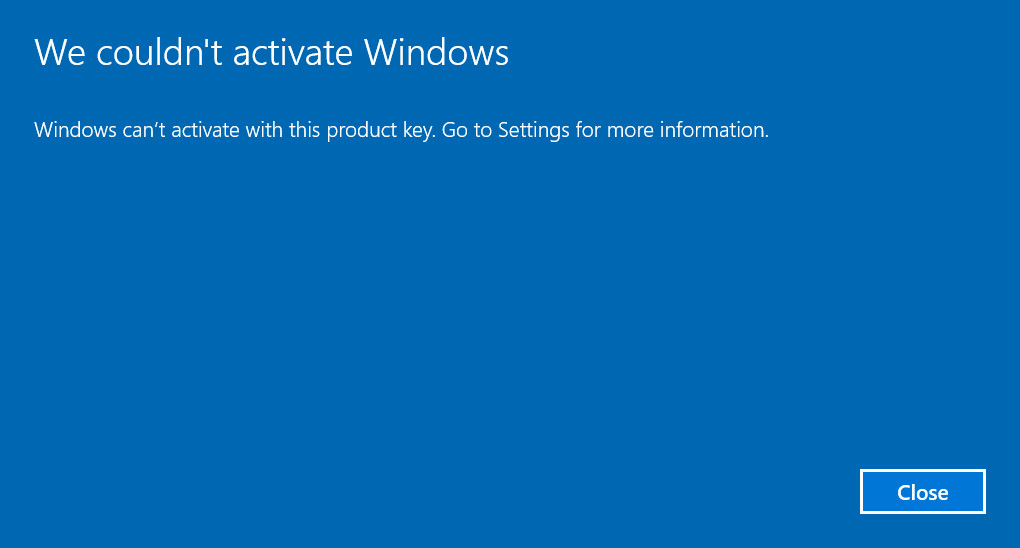1020x548 pixels.
Task: Click the word "with" in the message
Action: click(262, 130)
